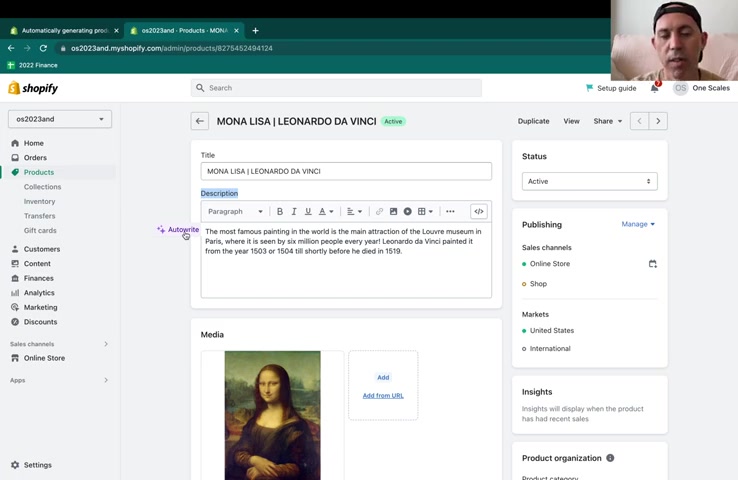Click Product organization info icon

coord(610,458)
